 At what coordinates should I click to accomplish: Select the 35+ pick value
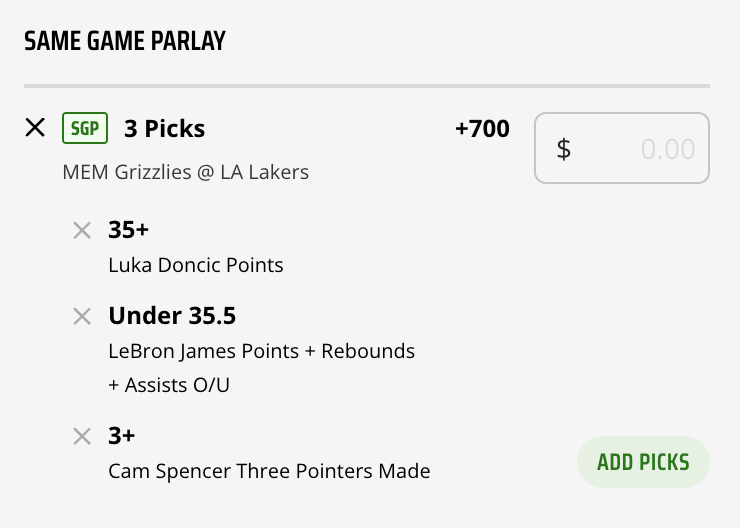[x=128, y=230]
